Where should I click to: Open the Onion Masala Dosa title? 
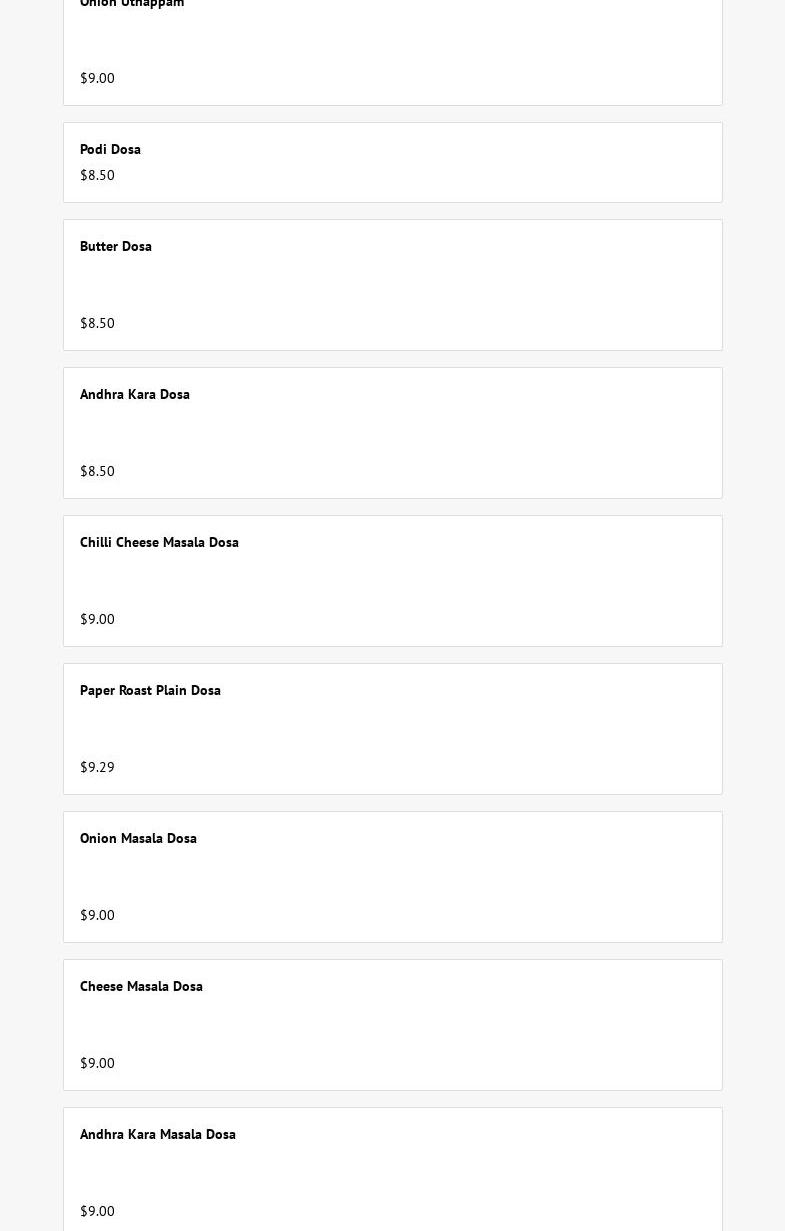click(138, 838)
